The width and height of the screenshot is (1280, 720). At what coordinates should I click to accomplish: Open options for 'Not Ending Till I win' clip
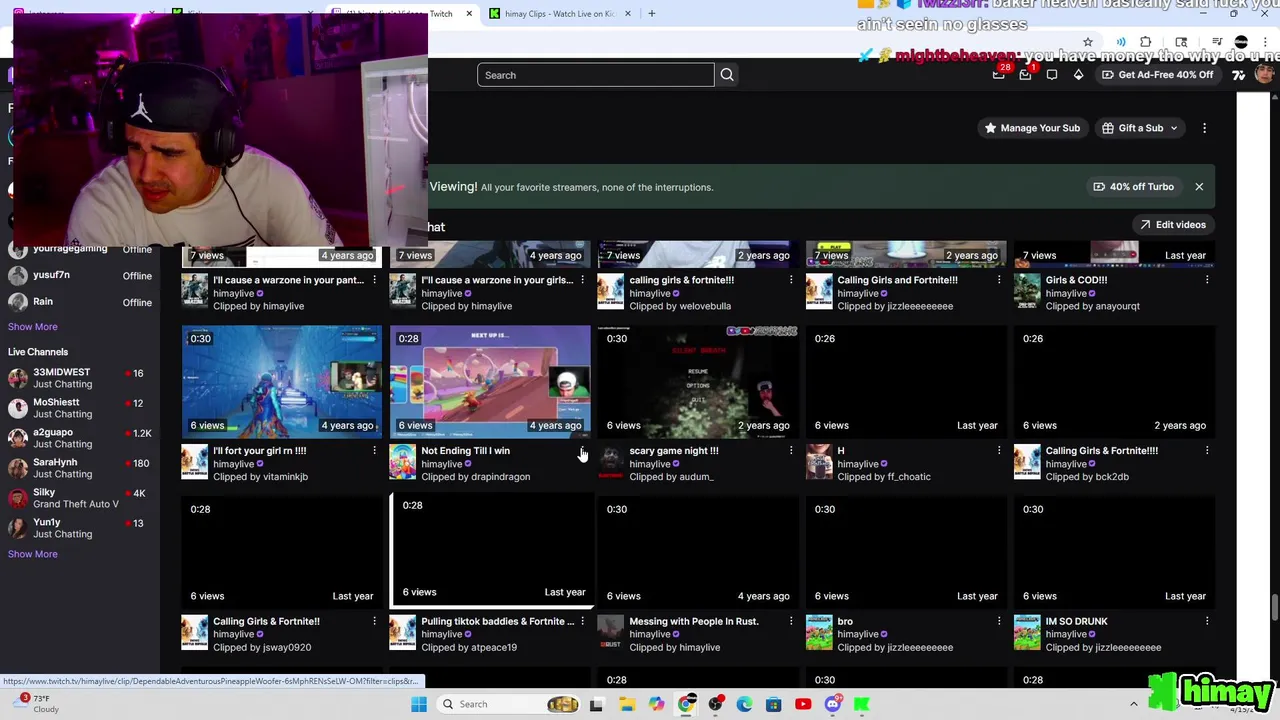(582, 451)
